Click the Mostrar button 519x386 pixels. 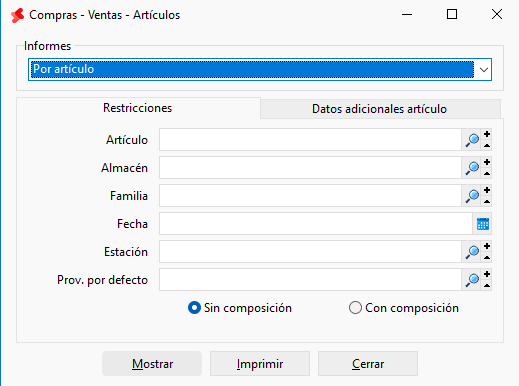pos(152,364)
